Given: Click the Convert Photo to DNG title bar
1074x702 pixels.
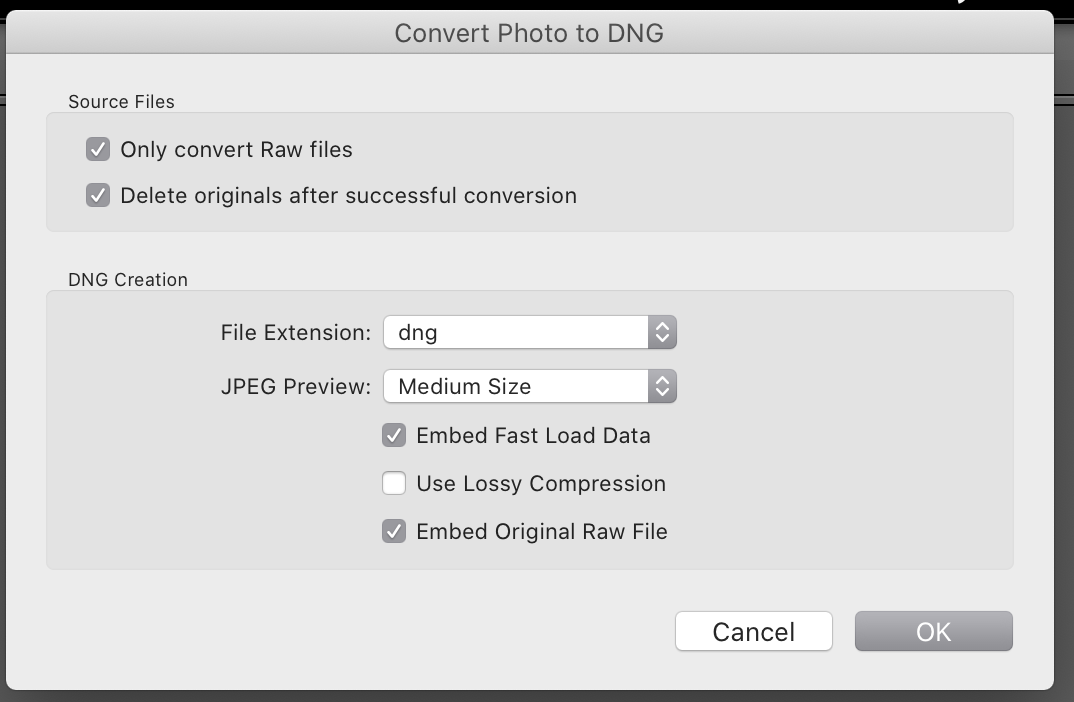Looking at the screenshot, I should coord(529,33).
